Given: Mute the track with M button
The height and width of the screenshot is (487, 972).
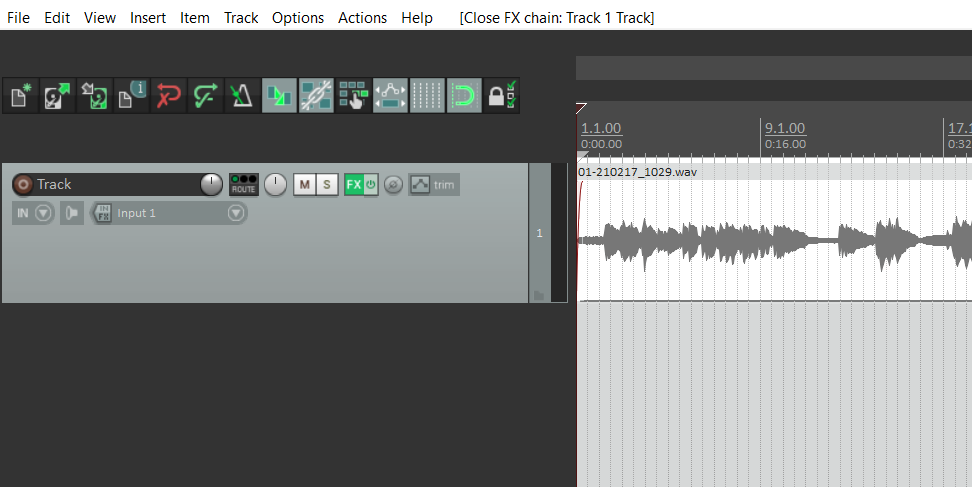Looking at the screenshot, I should [x=304, y=185].
